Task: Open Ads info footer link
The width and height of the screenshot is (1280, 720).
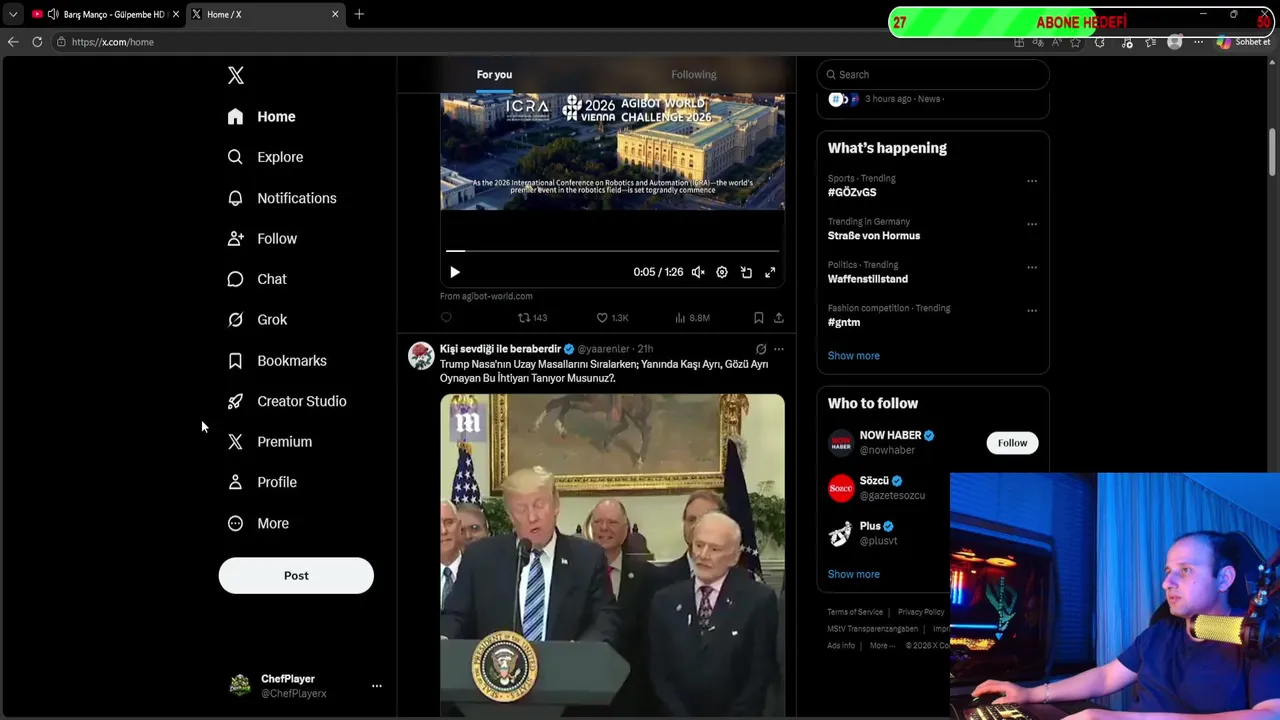Action: point(841,646)
